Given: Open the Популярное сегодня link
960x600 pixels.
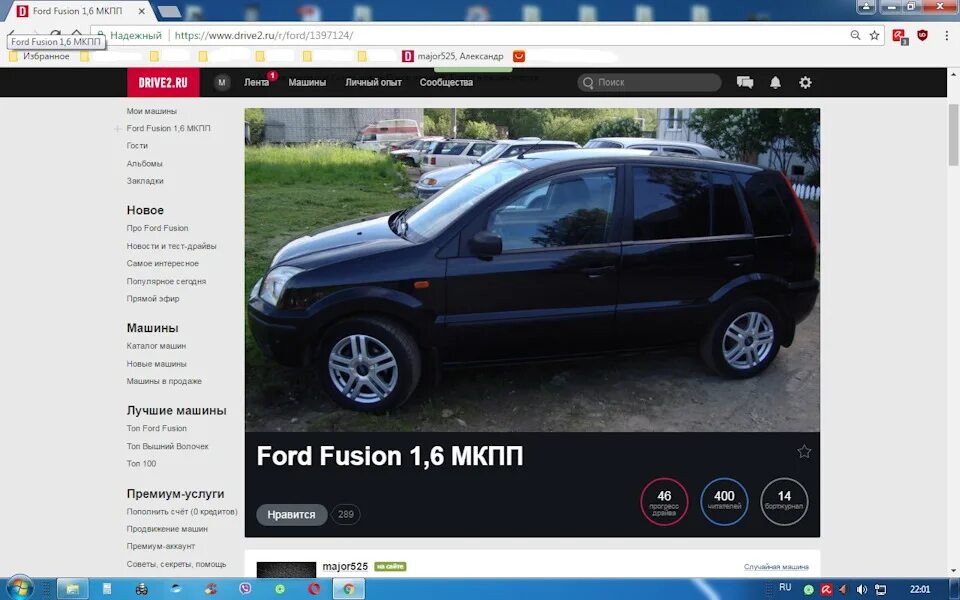Looking at the screenshot, I should click(x=166, y=282).
